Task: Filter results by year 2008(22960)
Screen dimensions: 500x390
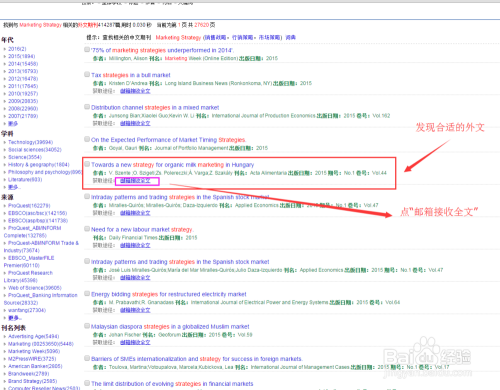Action: coord(23,109)
